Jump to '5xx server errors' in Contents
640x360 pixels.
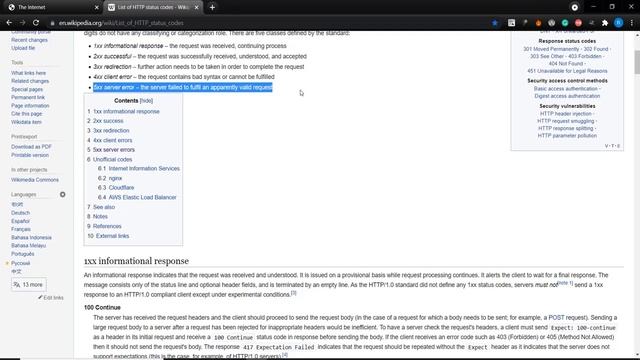click(x=114, y=150)
